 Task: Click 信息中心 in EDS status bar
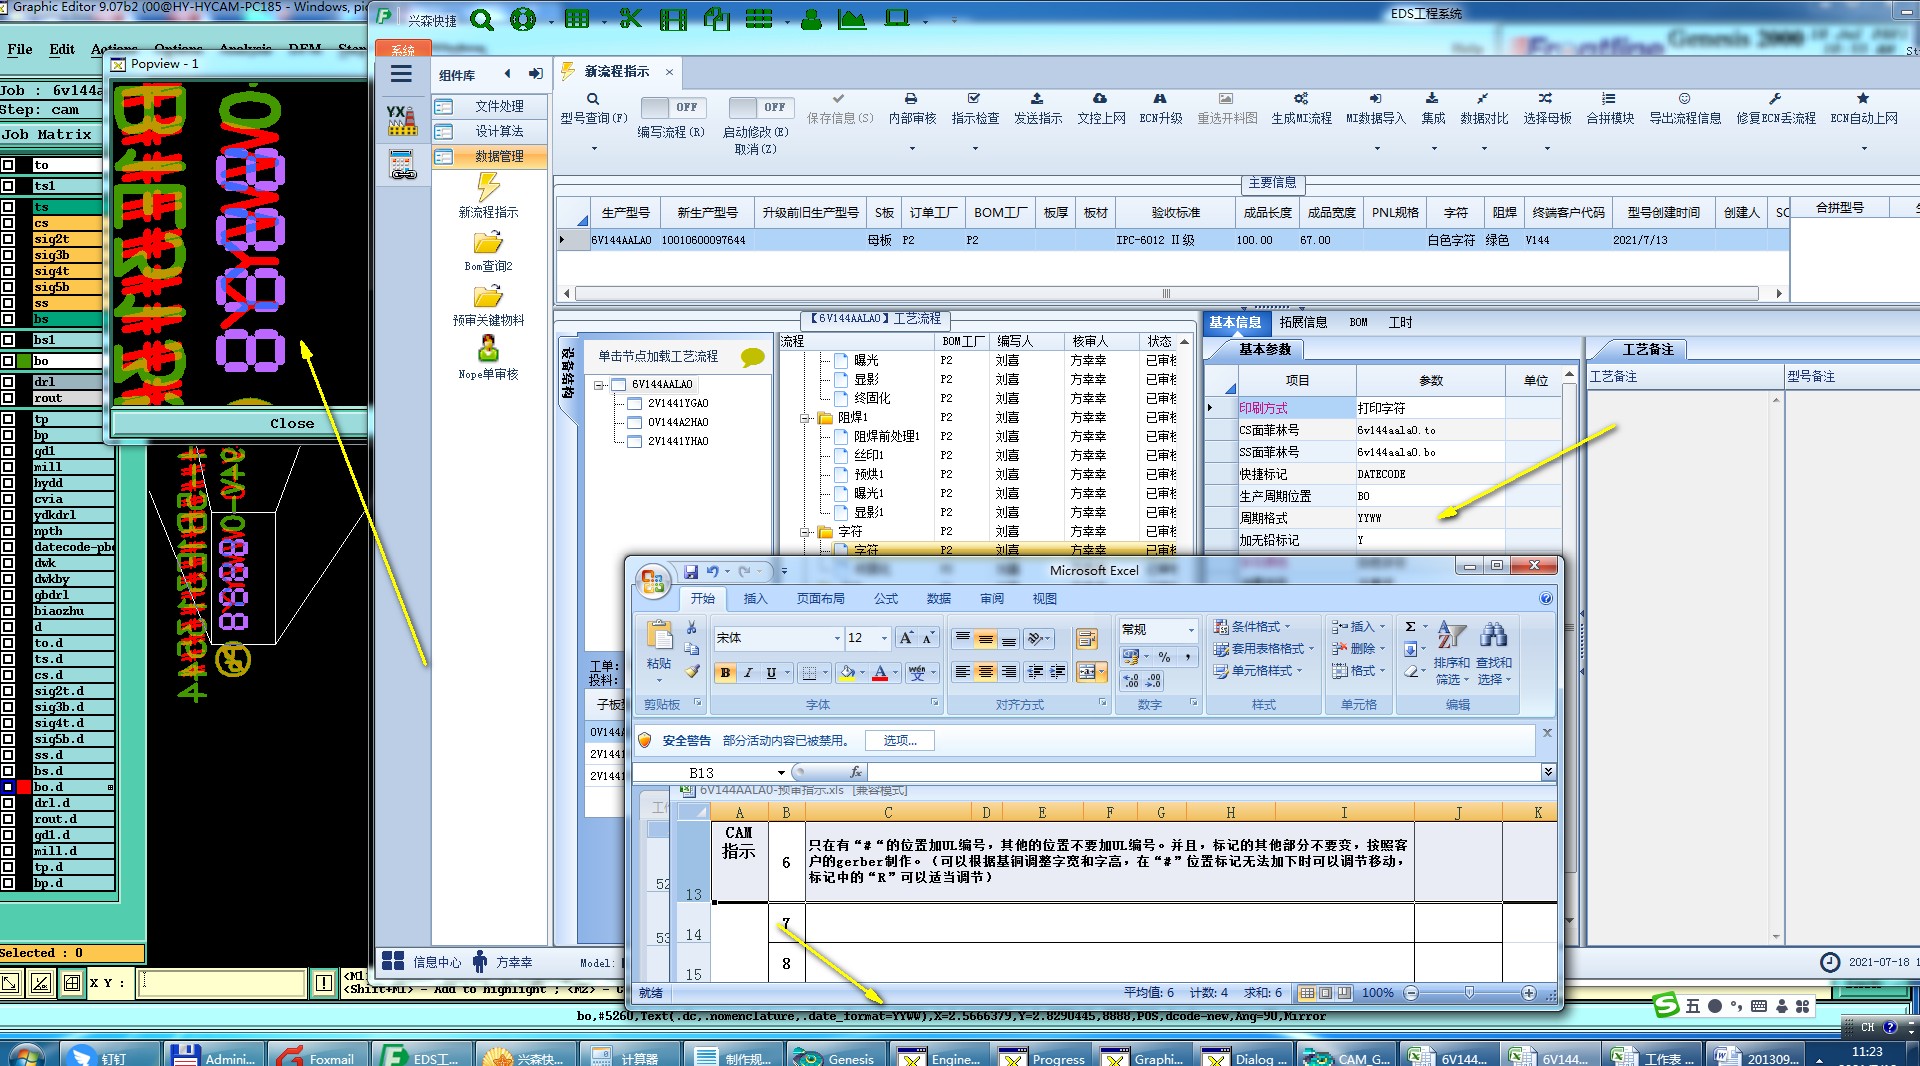pyautogui.click(x=423, y=962)
